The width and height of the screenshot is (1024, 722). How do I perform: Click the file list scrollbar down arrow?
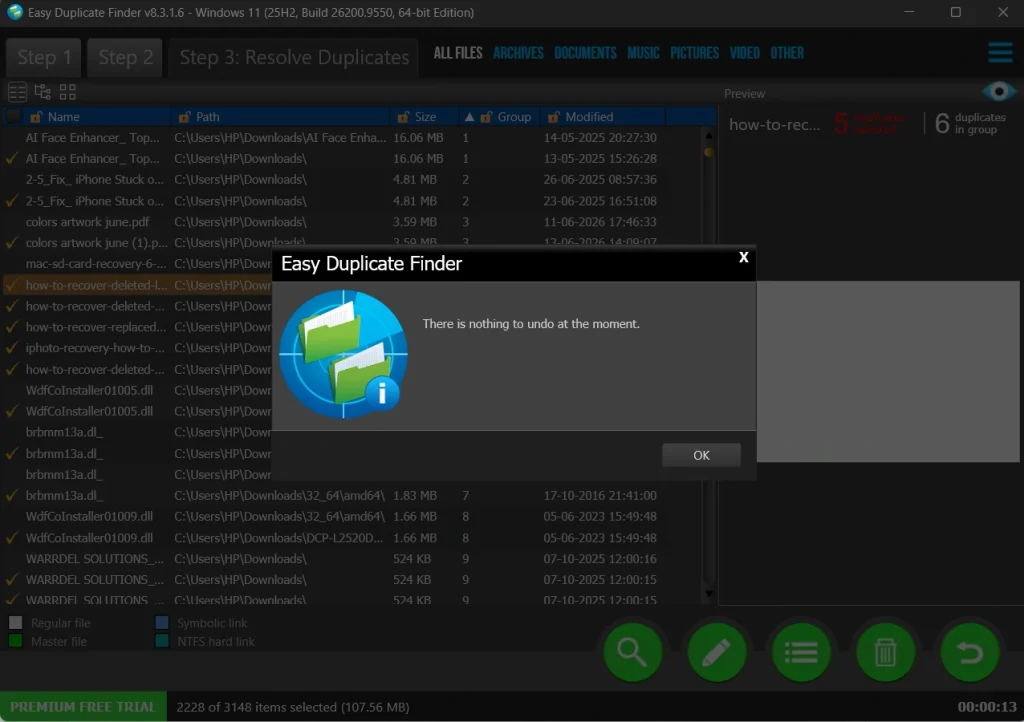tap(709, 594)
